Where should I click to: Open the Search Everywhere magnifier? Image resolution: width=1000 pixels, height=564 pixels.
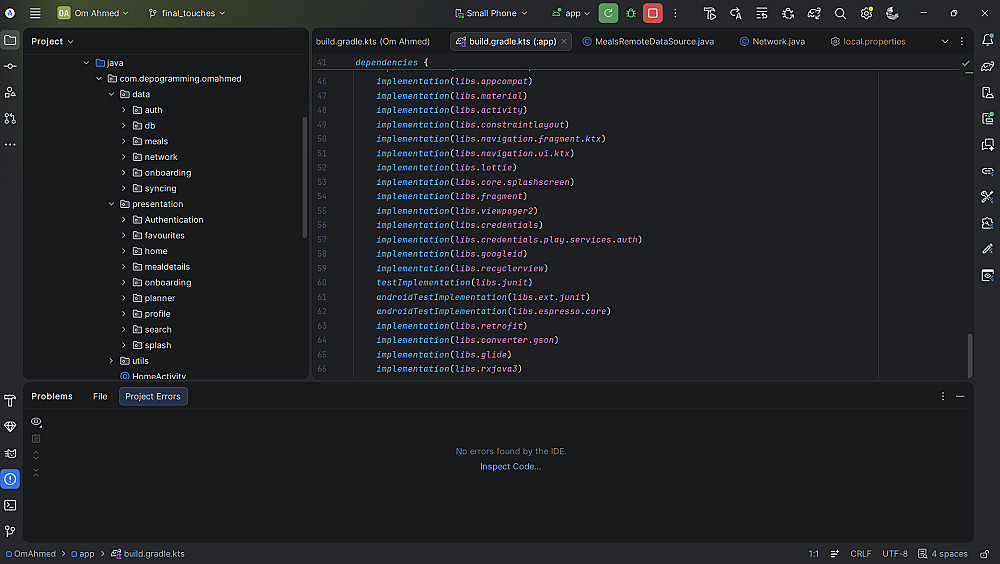[x=840, y=13]
